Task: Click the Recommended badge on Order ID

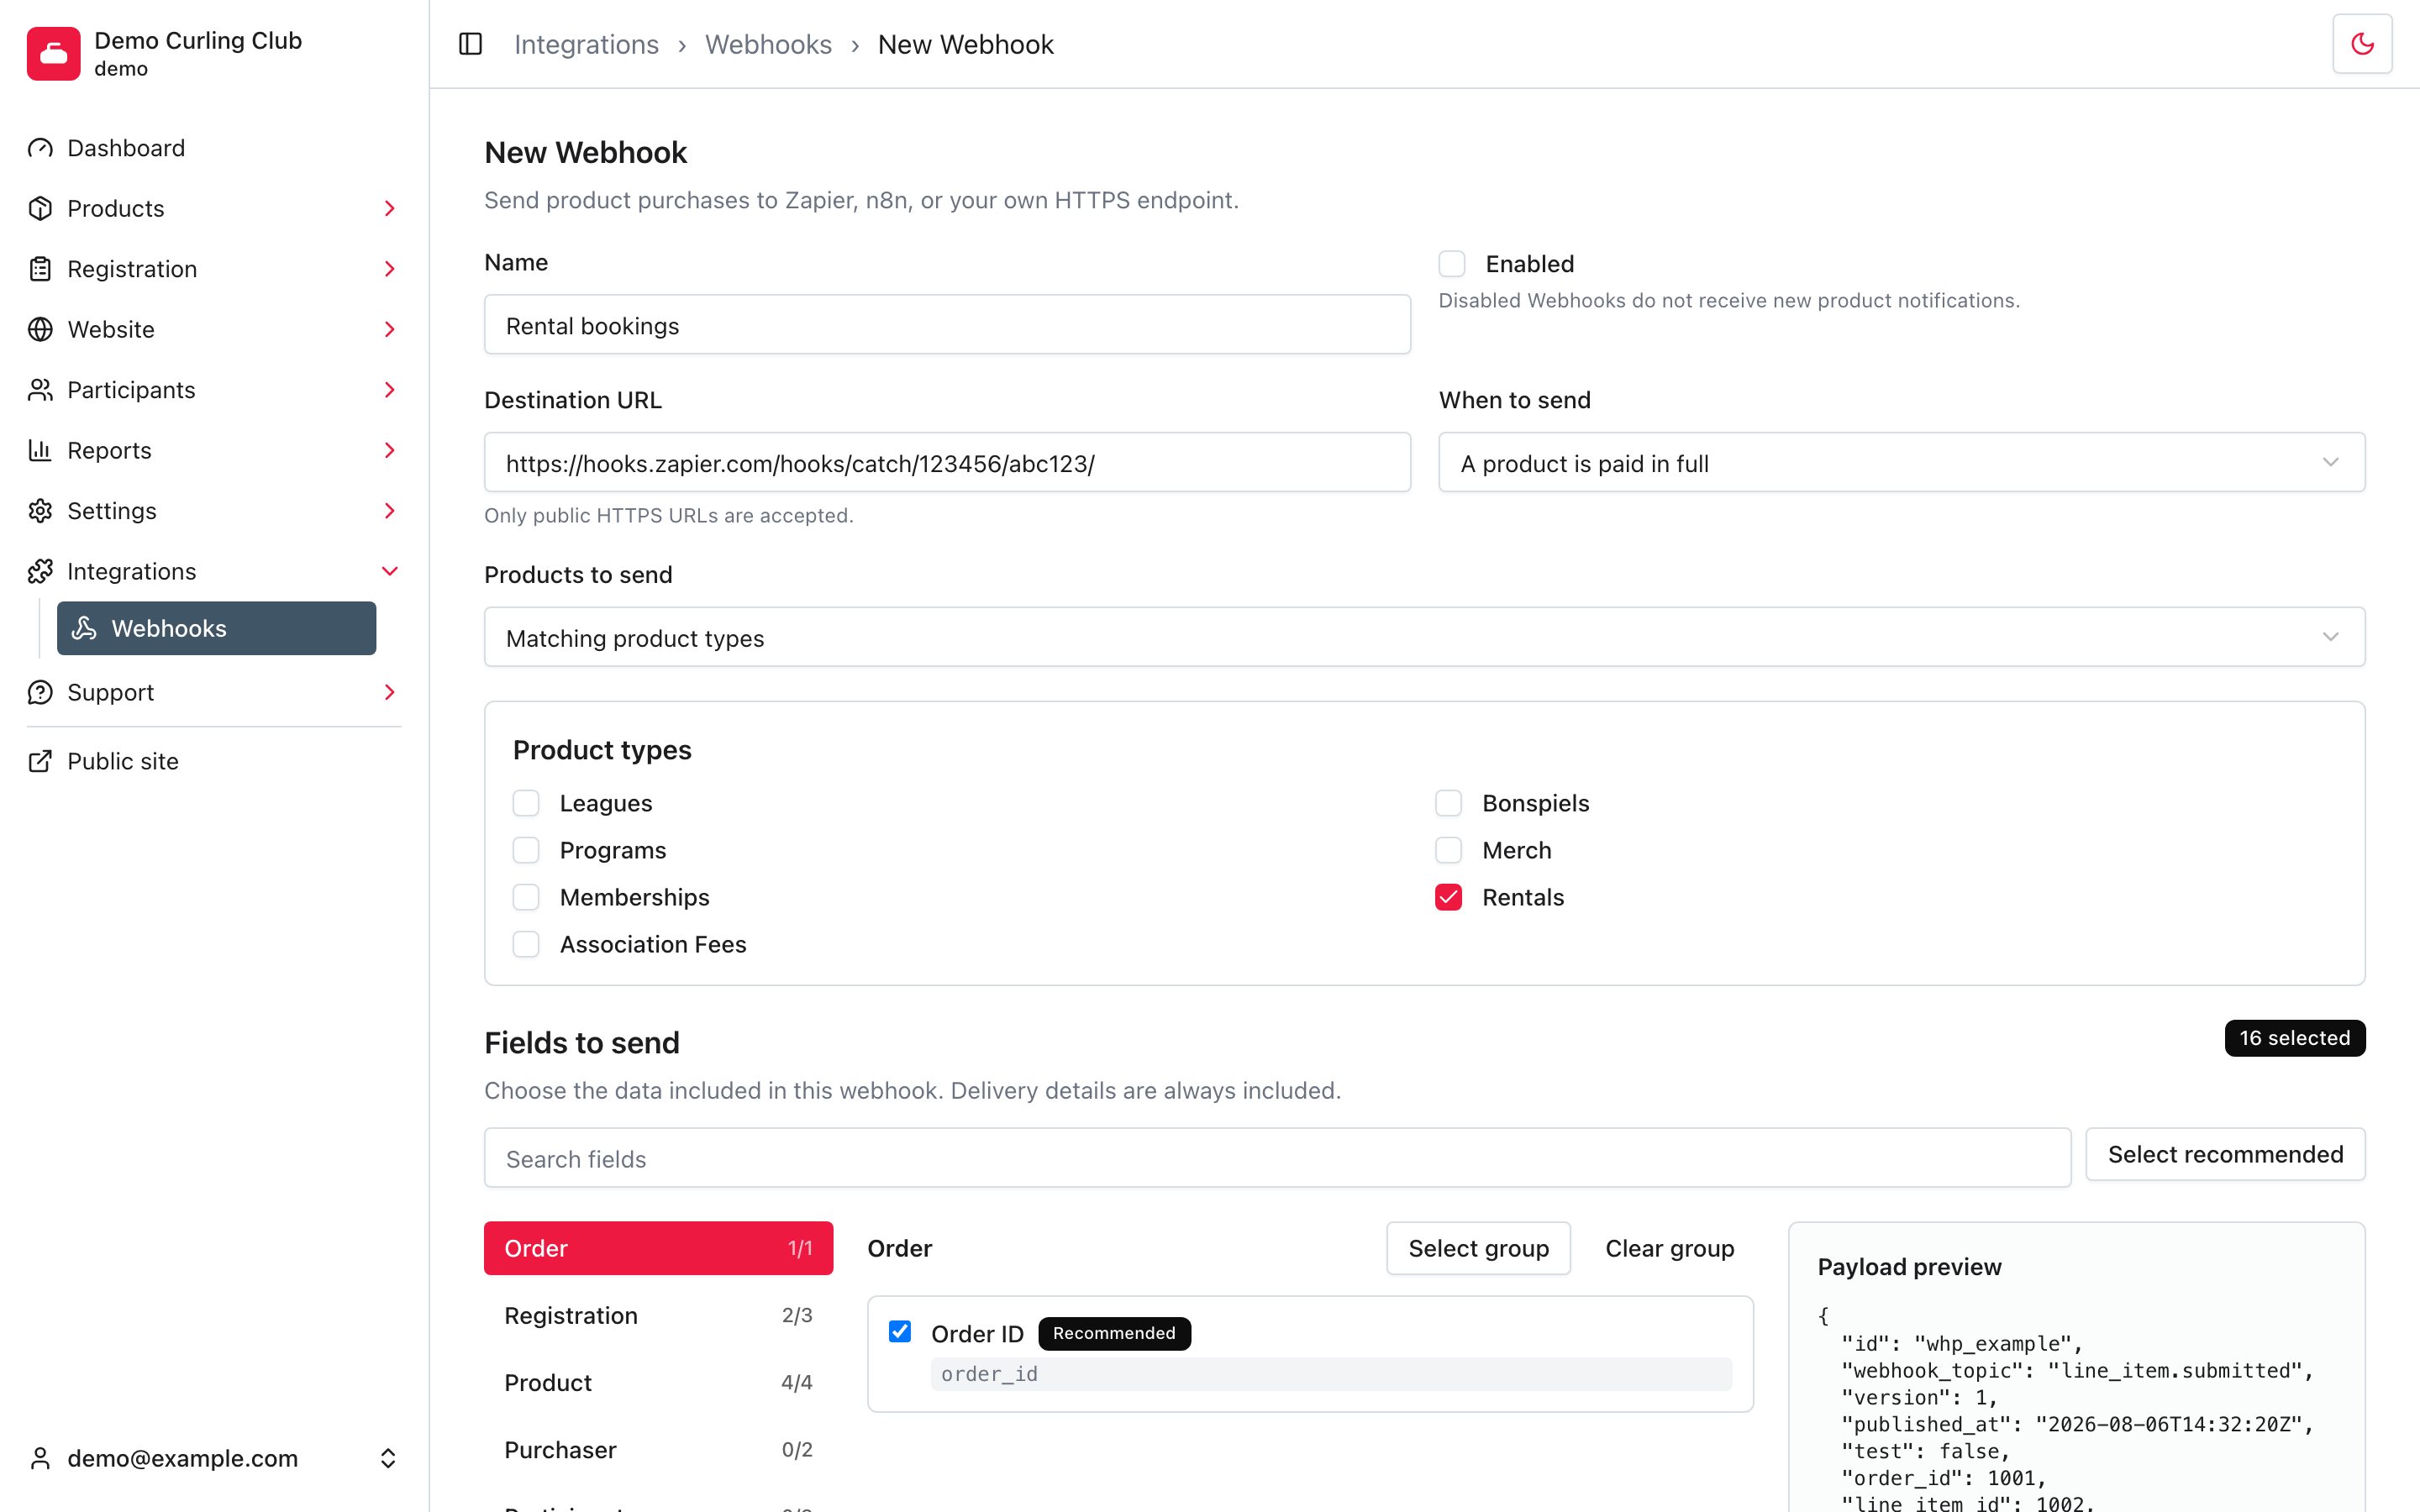Action: [x=1114, y=1333]
